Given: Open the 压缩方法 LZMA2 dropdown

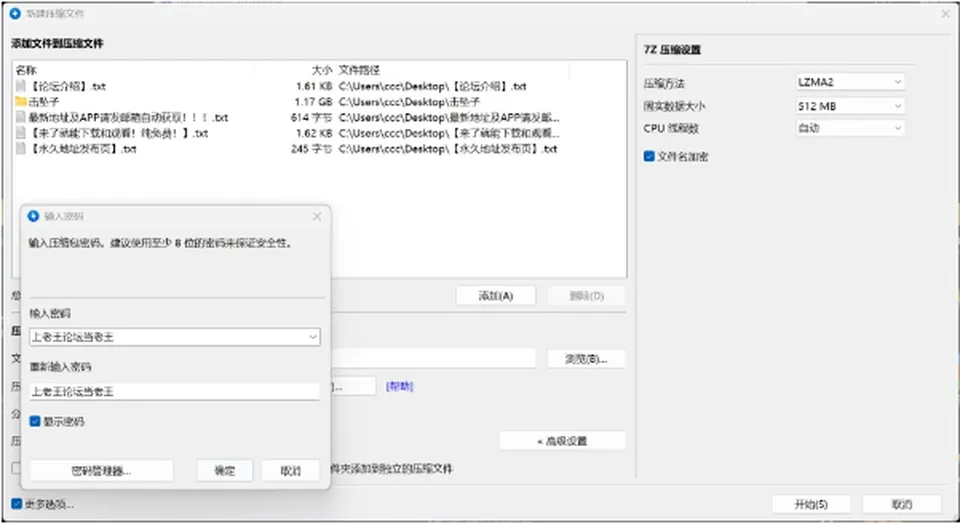Looking at the screenshot, I should pos(850,81).
